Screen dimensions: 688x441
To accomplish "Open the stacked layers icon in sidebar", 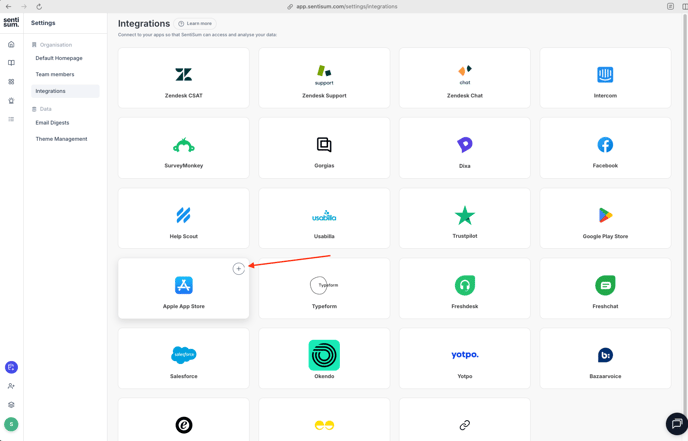I will pos(11,405).
